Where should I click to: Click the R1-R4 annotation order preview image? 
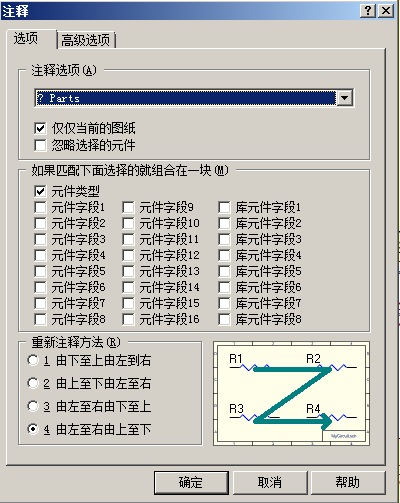click(x=291, y=393)
